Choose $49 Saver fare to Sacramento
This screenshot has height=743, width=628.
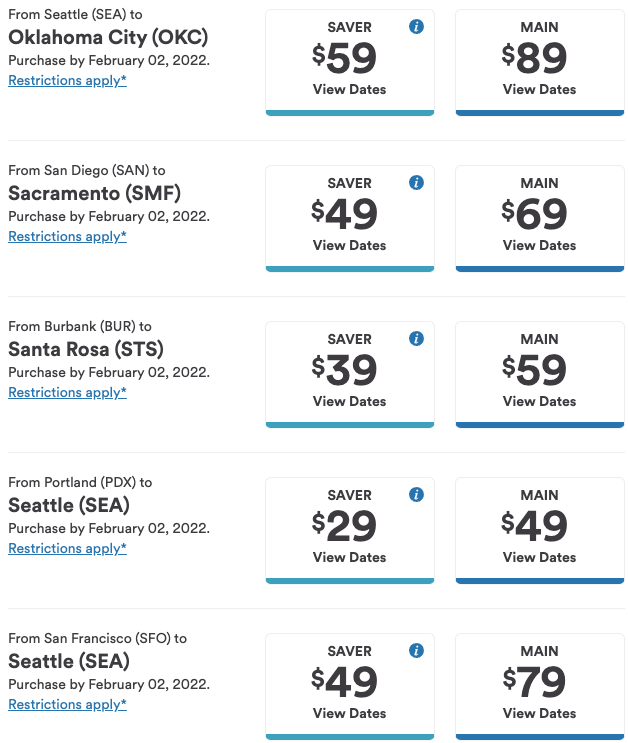click(x=350, y=218)
